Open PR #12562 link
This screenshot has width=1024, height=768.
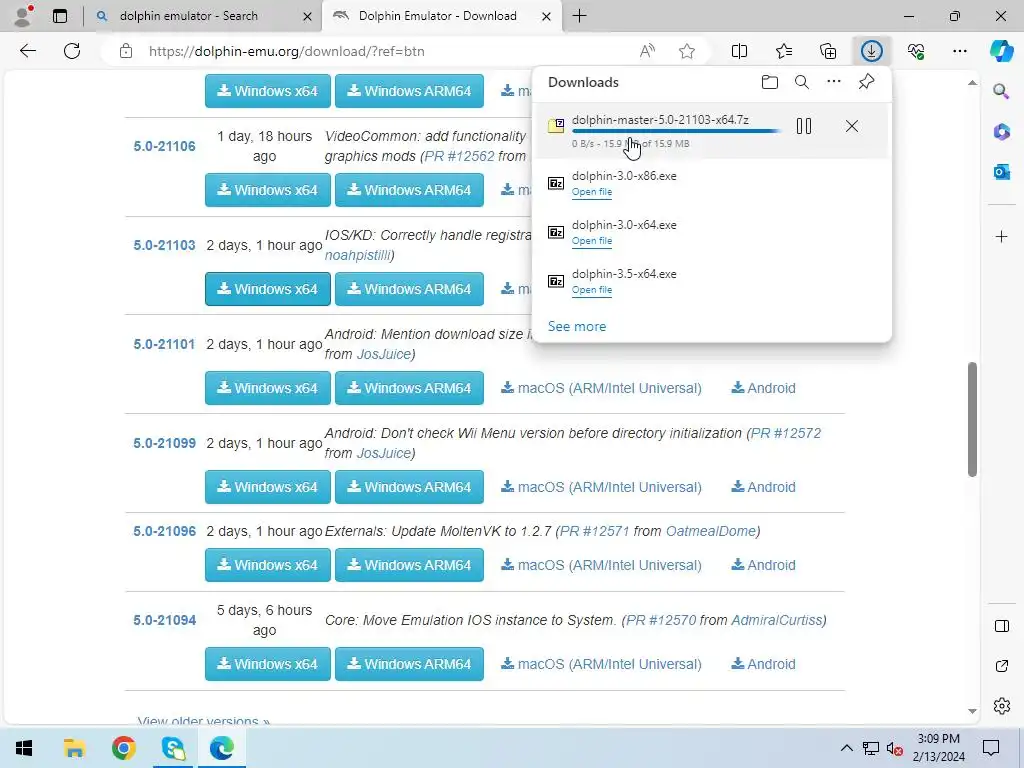[x=459, y=156]
